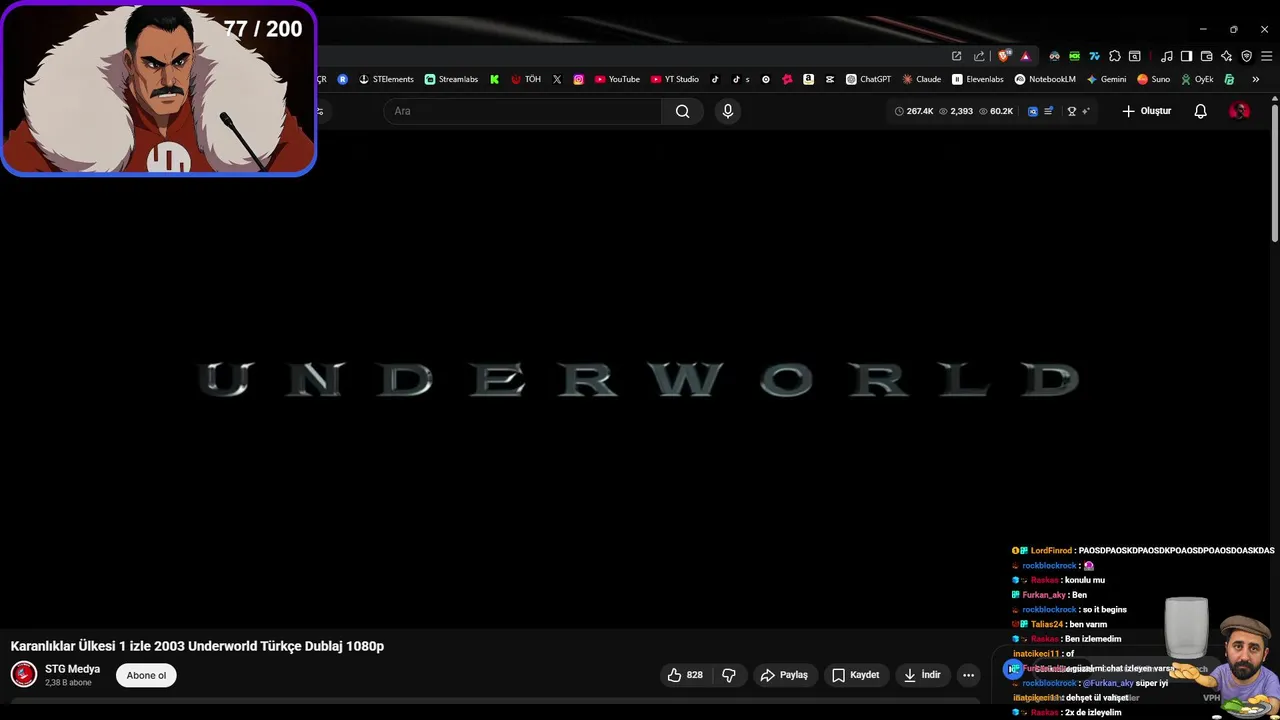
Task: Click the YouTube search magnifier button
Action: pyautogui.click(x=682, y=111)
